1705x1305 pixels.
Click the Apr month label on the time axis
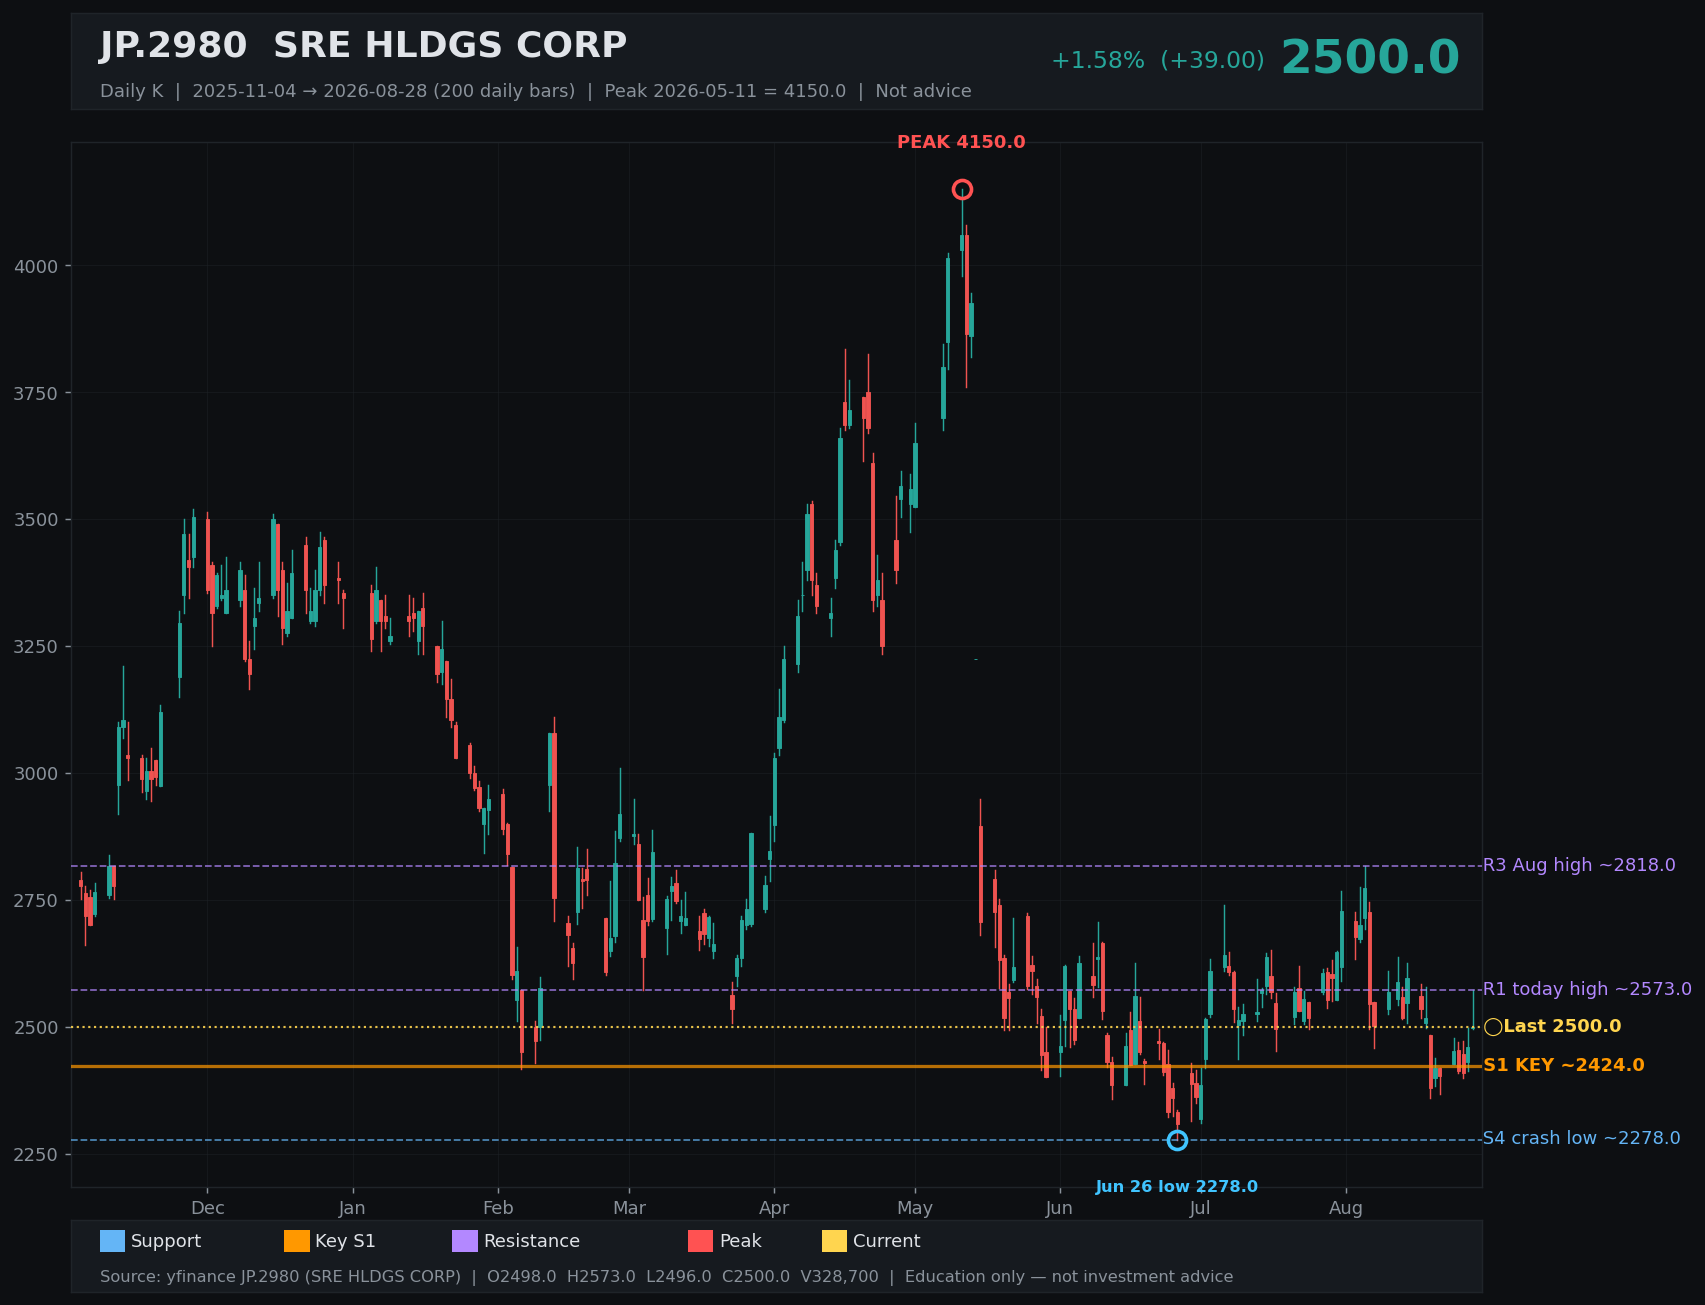(x=774, y=1208)
